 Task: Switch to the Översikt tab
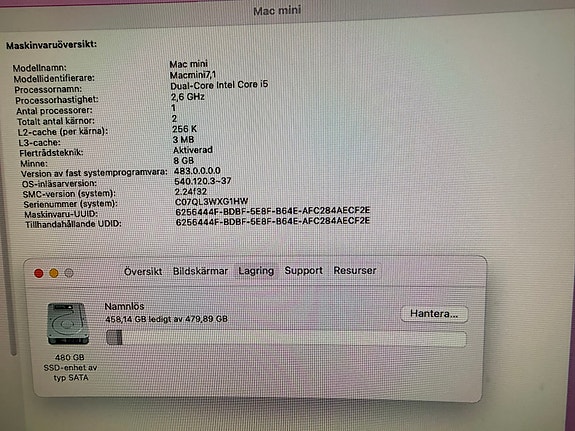click(x=143, y=271)
